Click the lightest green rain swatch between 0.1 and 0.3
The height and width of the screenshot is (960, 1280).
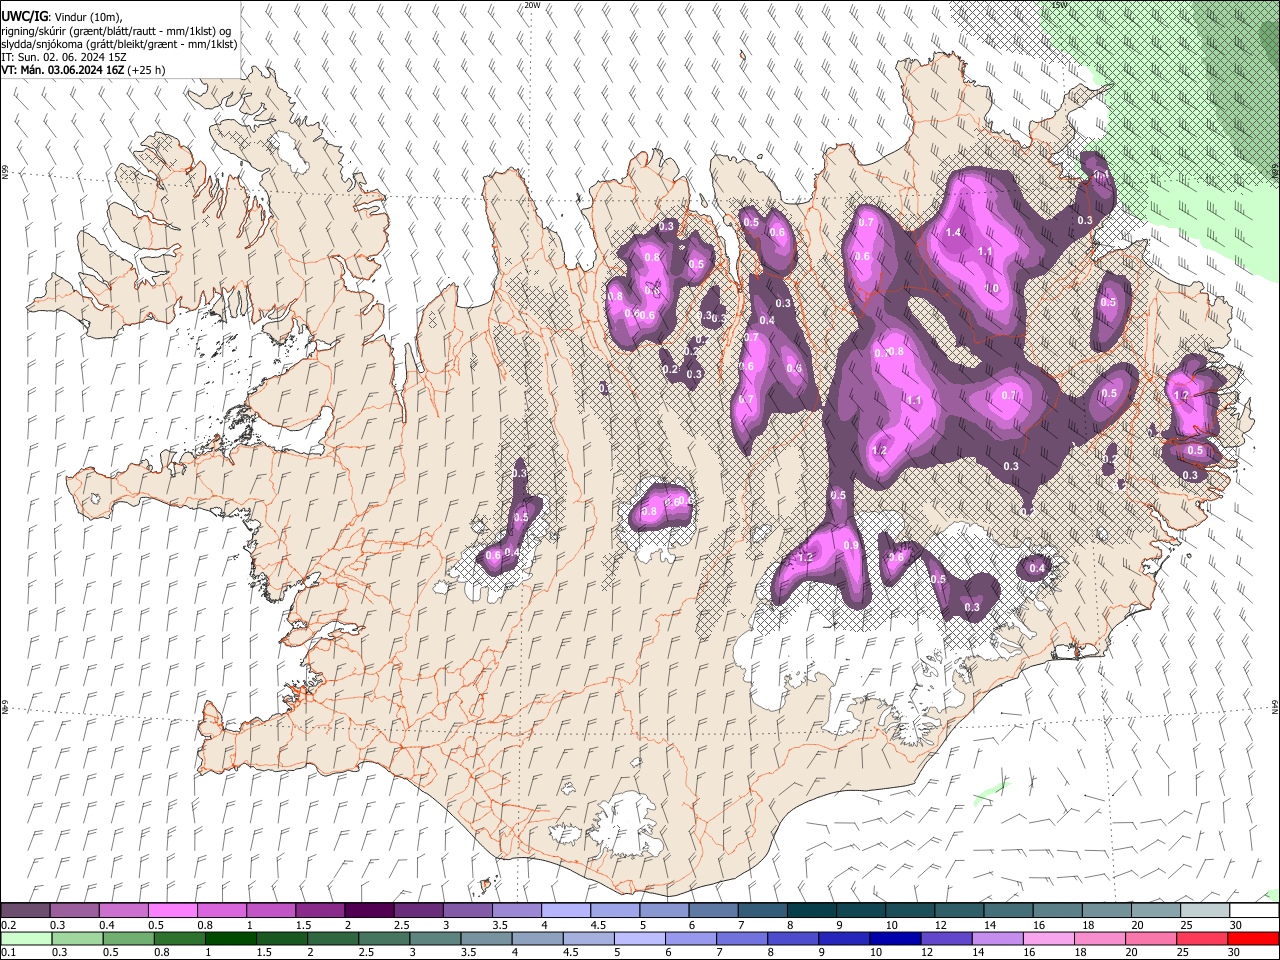(26, 938)
